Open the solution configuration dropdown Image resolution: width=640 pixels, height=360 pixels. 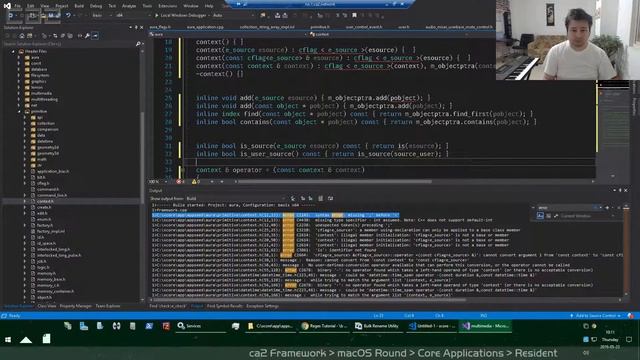coord(101,16)
